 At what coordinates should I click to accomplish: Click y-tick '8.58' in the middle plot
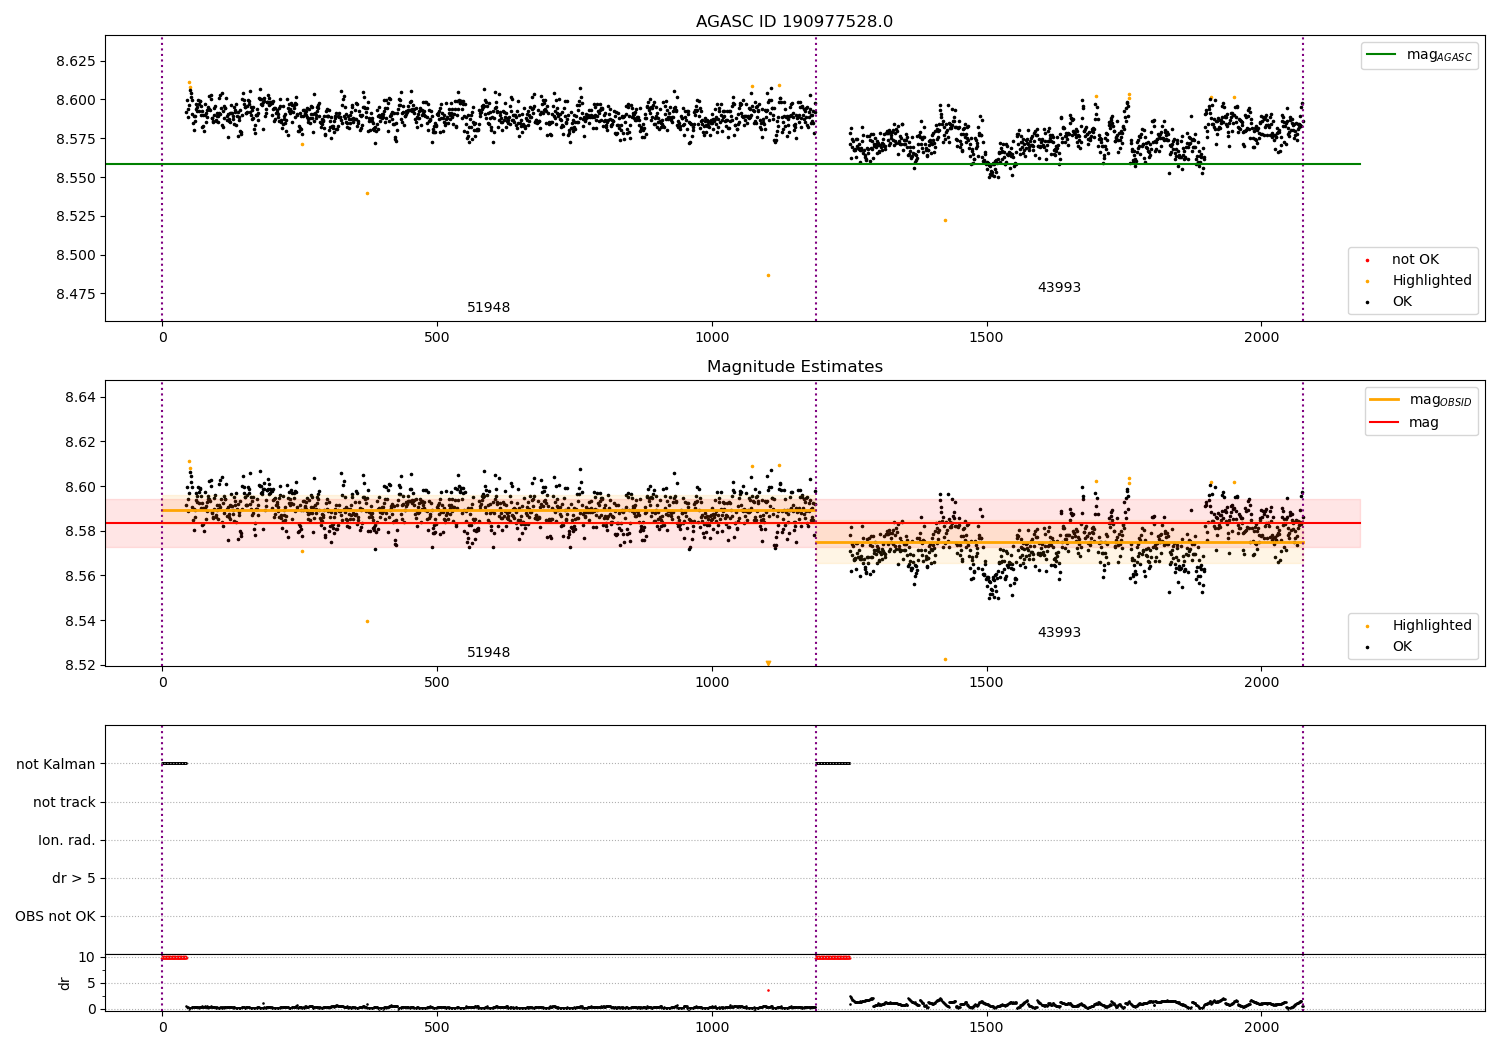(x=80, y=532)
